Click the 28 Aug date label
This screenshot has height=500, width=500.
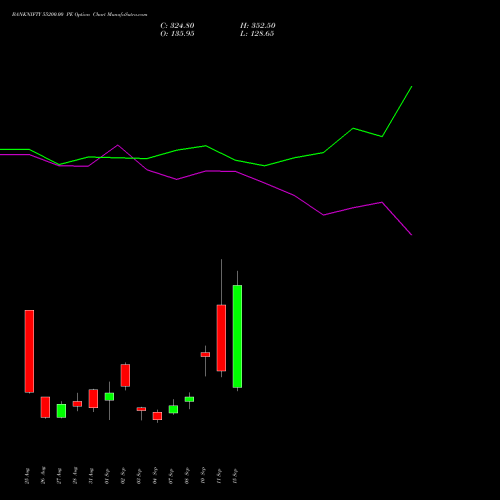[75, 476]
